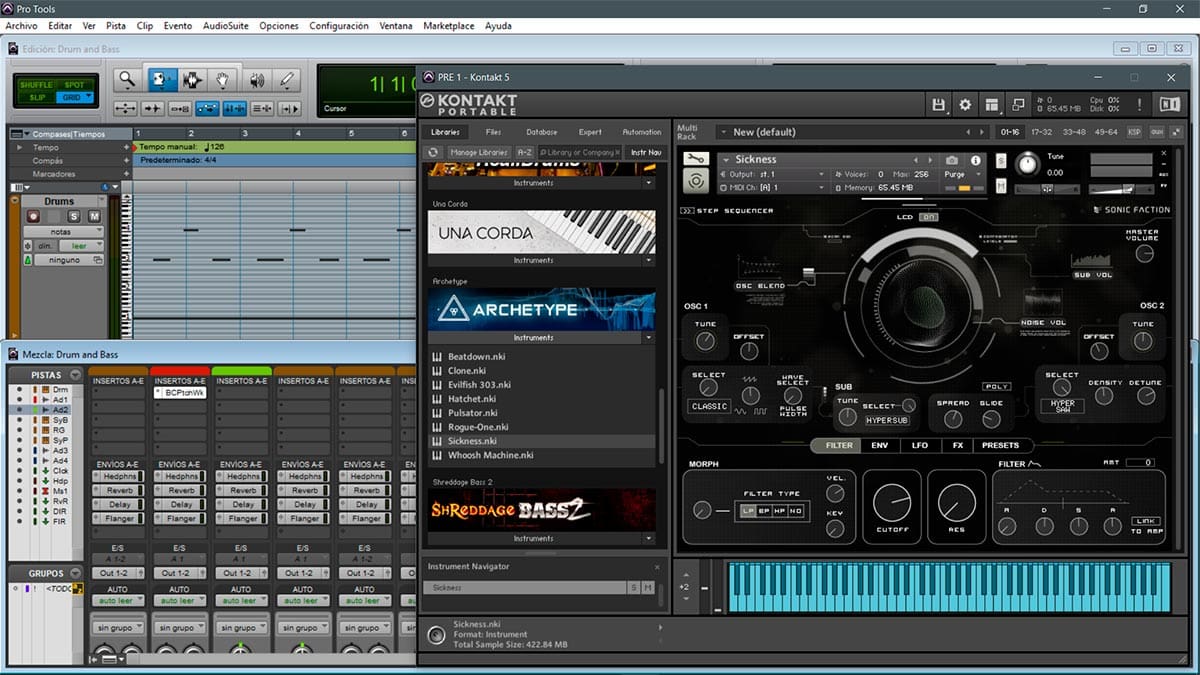Enable Slip edit mode

point(38,97)
